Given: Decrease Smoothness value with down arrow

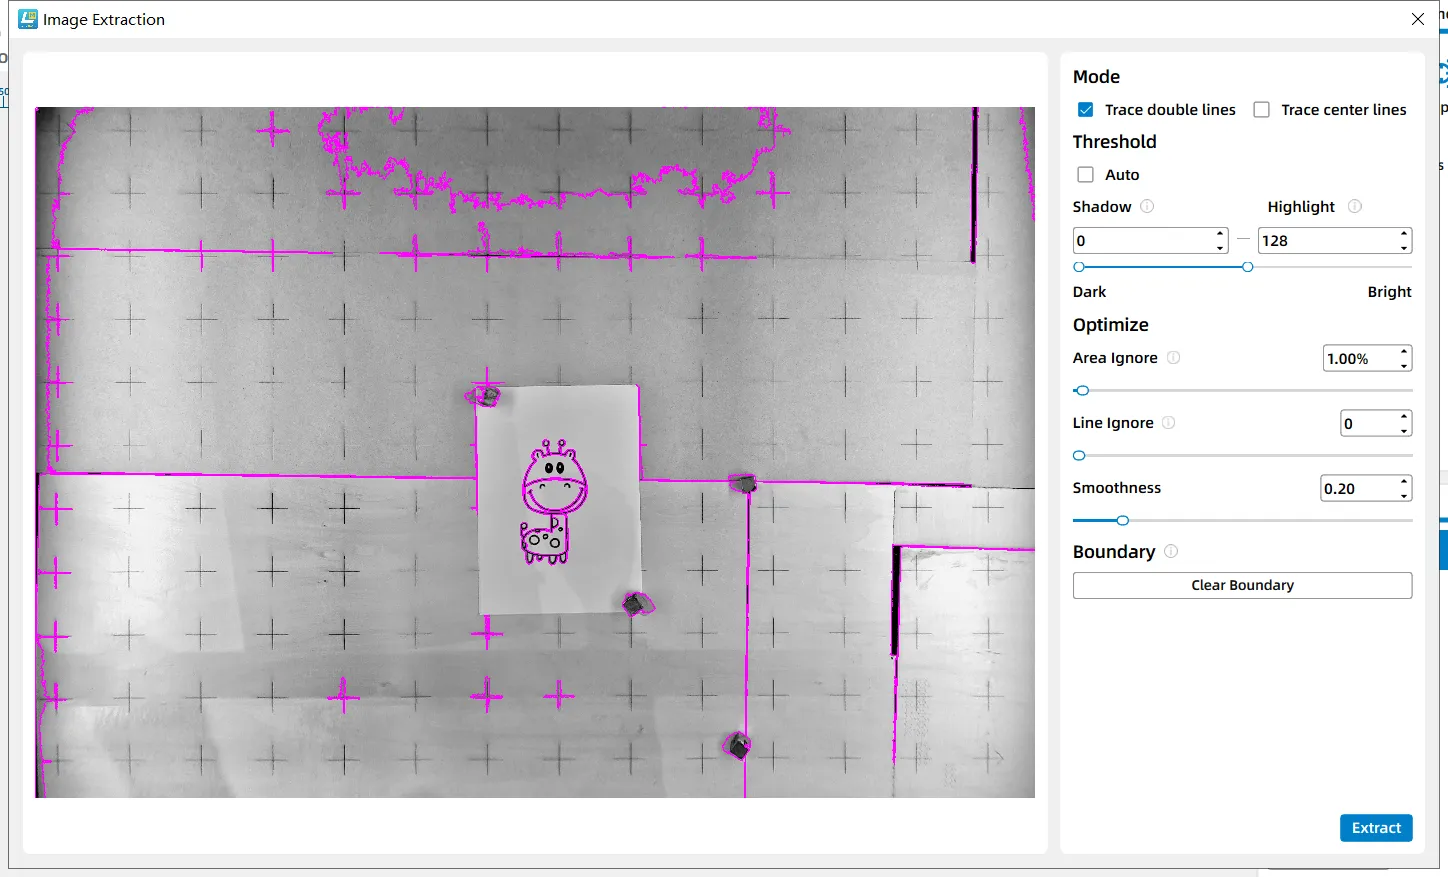Looking at the screenshot, I should pyautogui.click(x=1404, y=495).
